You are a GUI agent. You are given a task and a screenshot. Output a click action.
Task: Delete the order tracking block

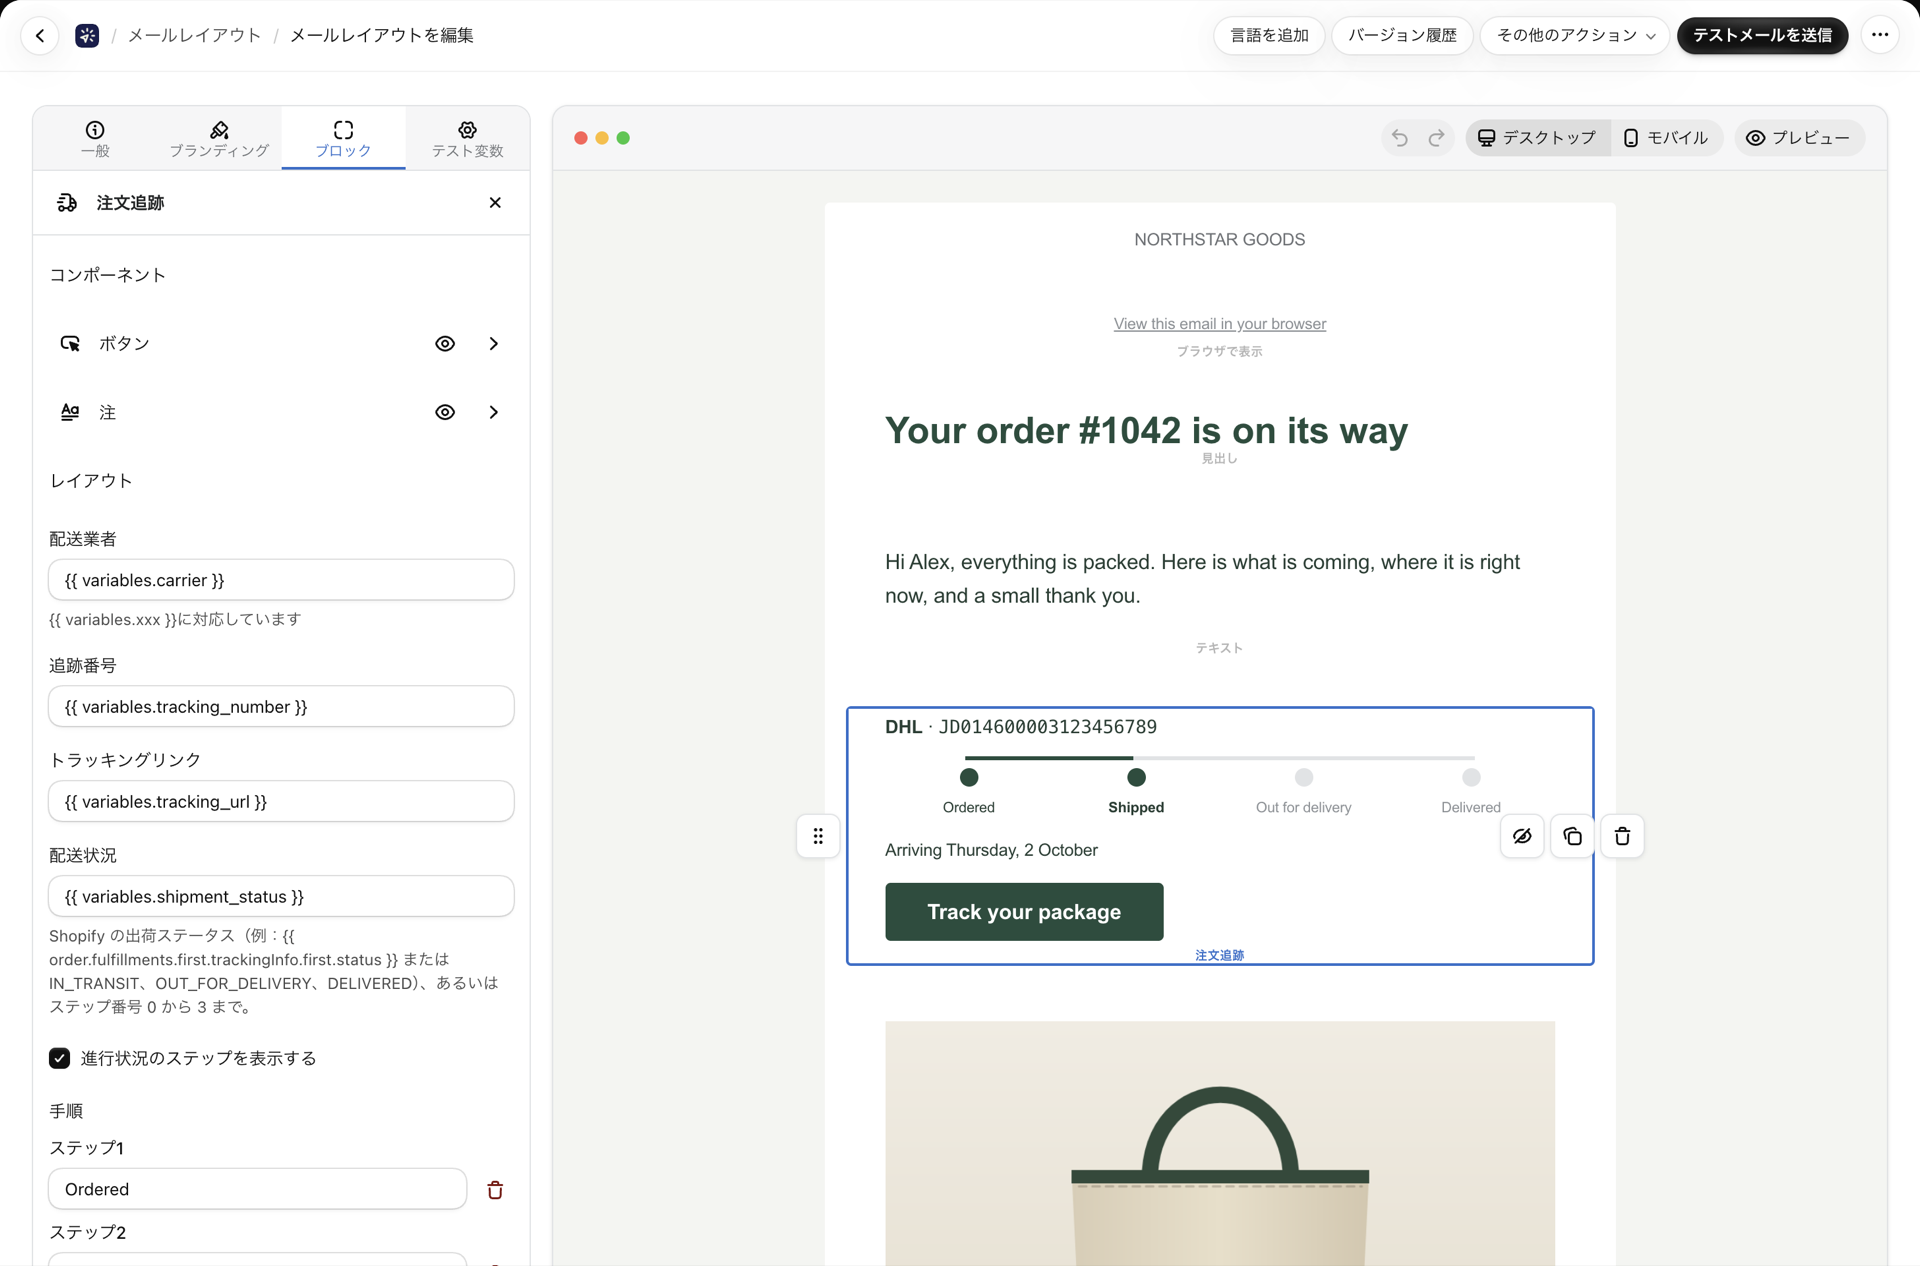1622,836
